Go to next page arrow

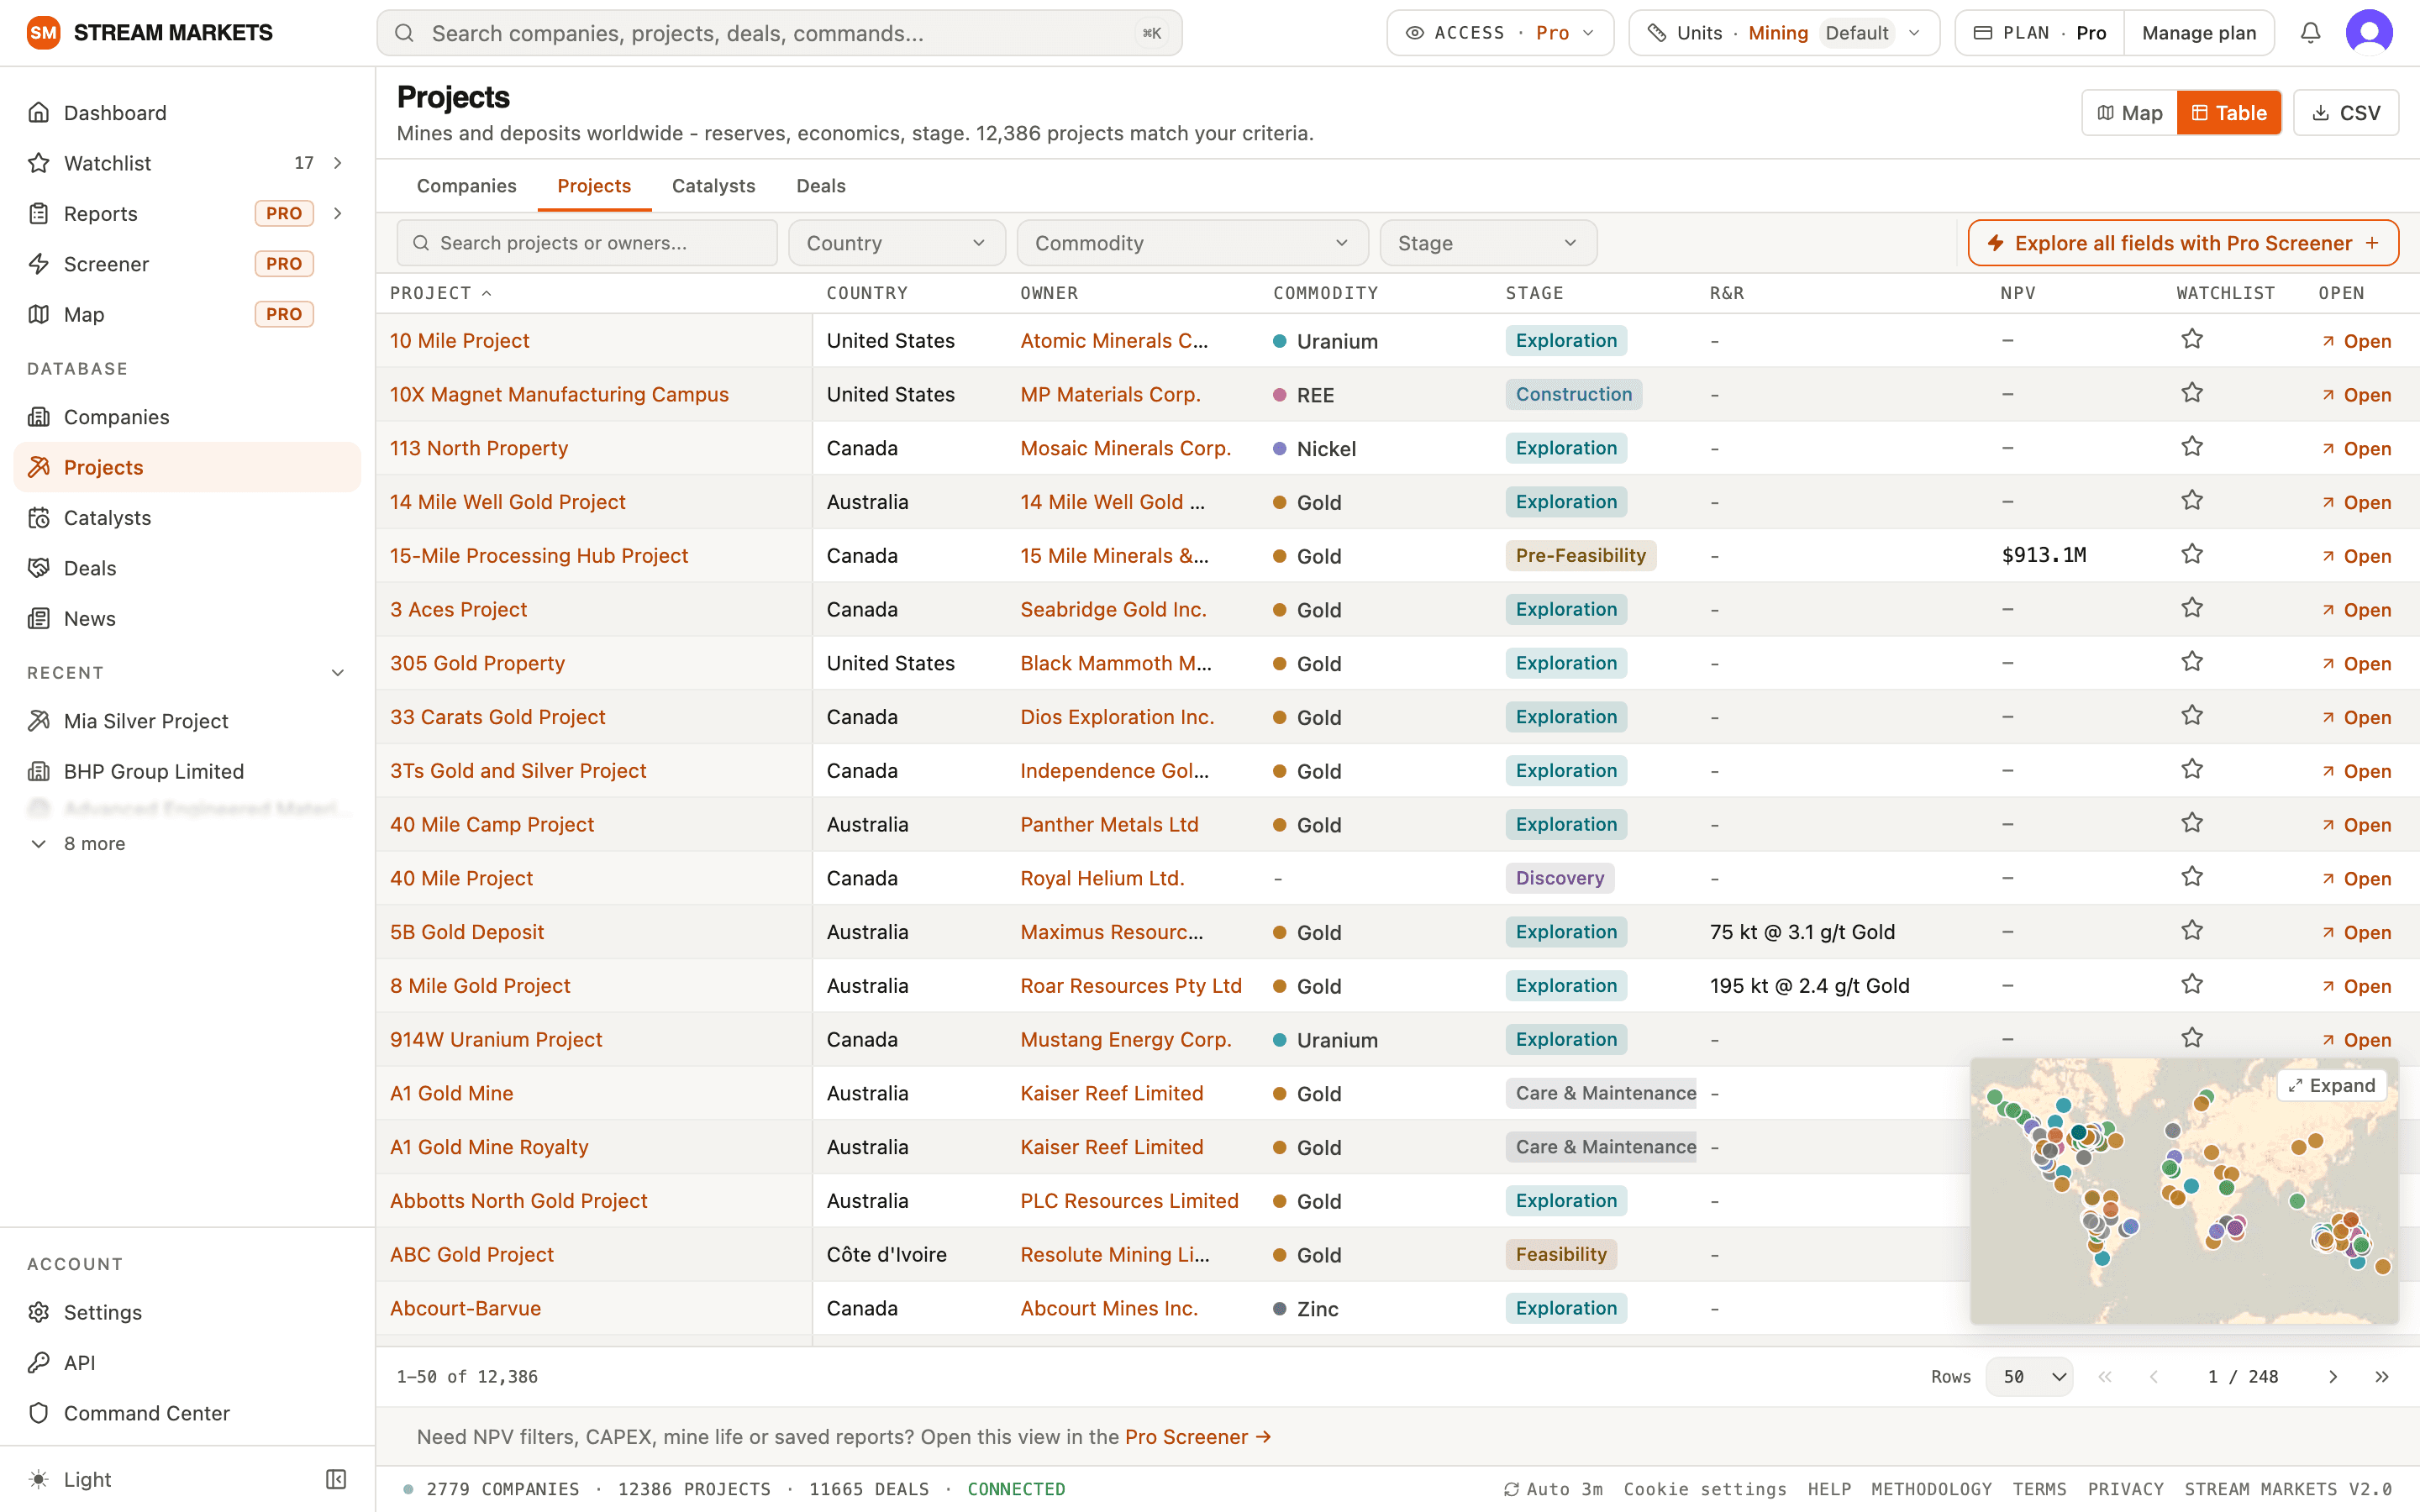(x=2333, y=1377)
